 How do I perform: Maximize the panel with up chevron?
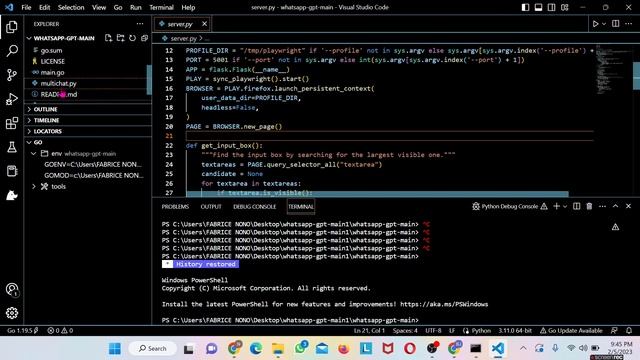point(615,206)
